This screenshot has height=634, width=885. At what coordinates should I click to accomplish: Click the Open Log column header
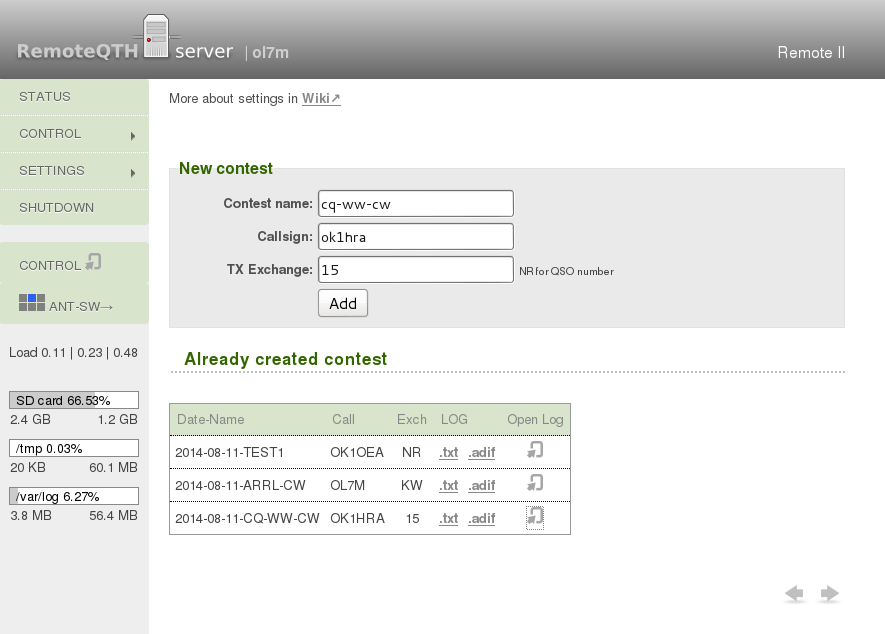(x=535, y=419)
